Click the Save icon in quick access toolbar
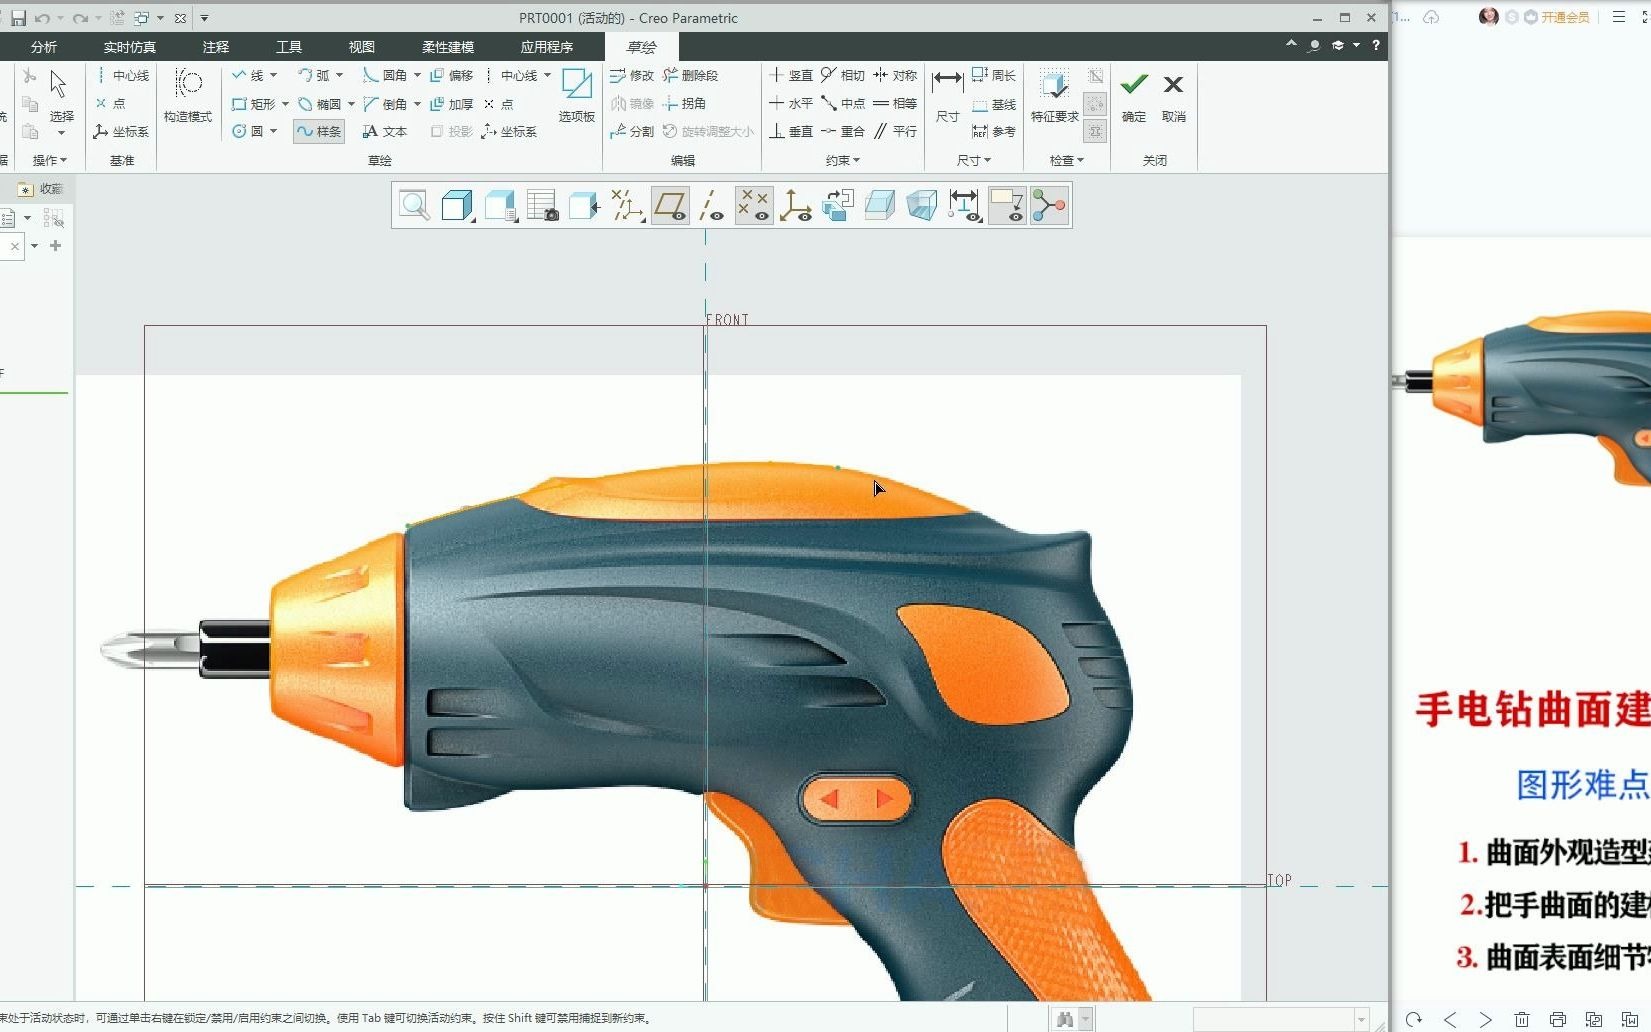Viewport: 1651px width, 1032px height. point(18,18)
